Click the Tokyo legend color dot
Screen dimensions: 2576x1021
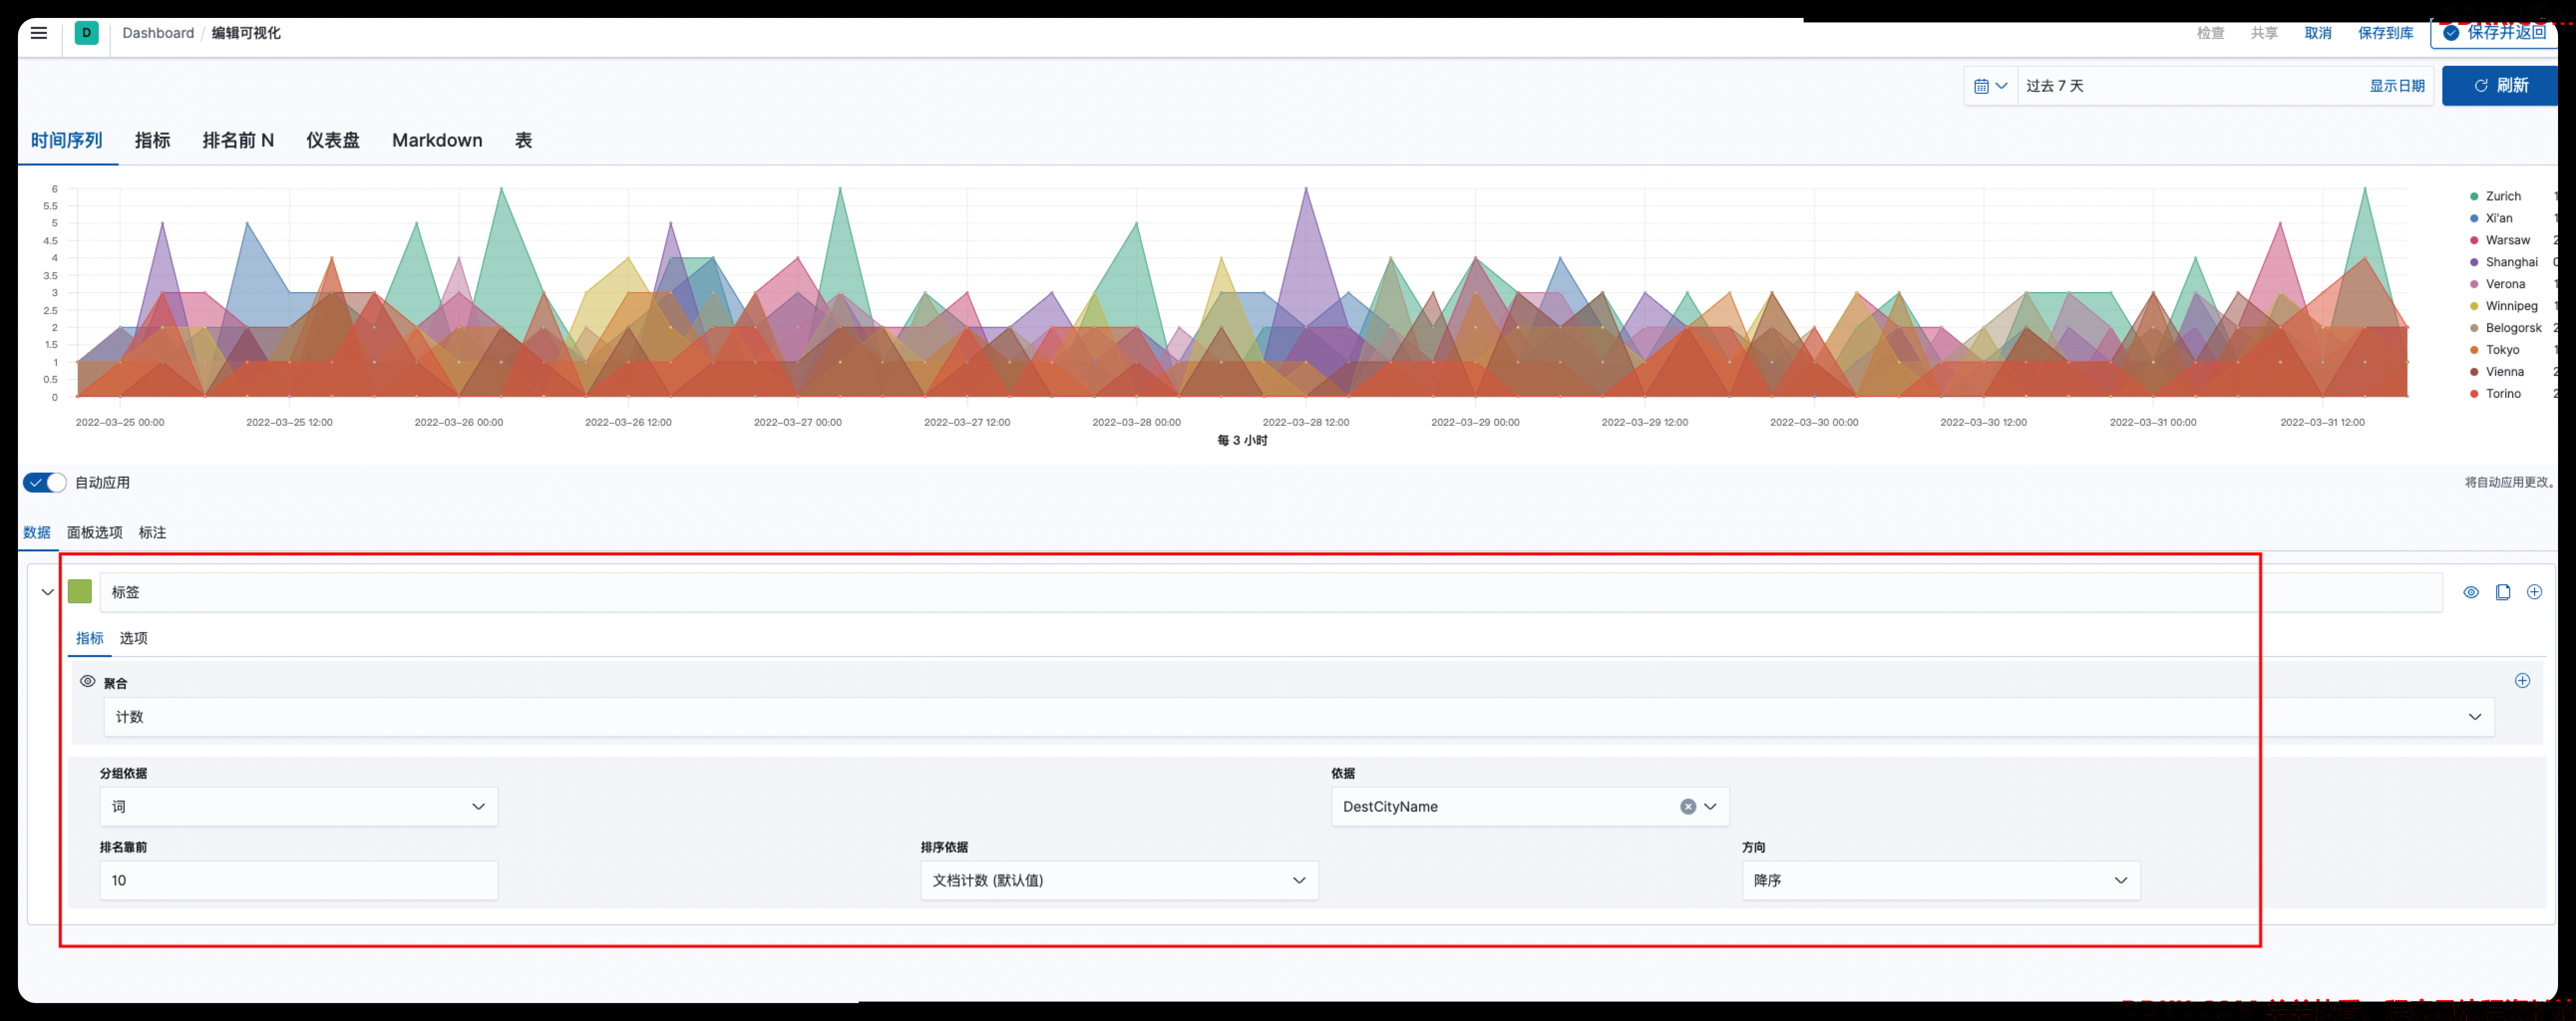(x=2474, y=351)
